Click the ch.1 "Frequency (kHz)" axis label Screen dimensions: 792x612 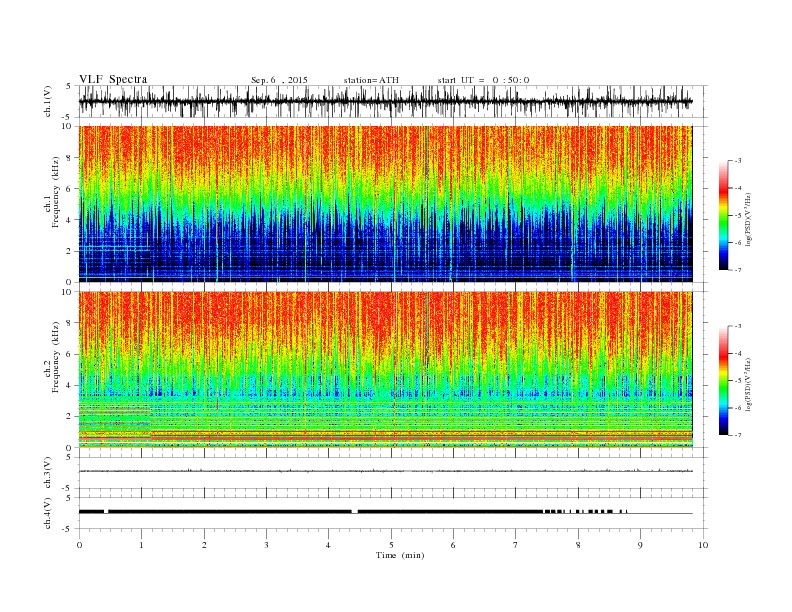[x=56, y=192]
